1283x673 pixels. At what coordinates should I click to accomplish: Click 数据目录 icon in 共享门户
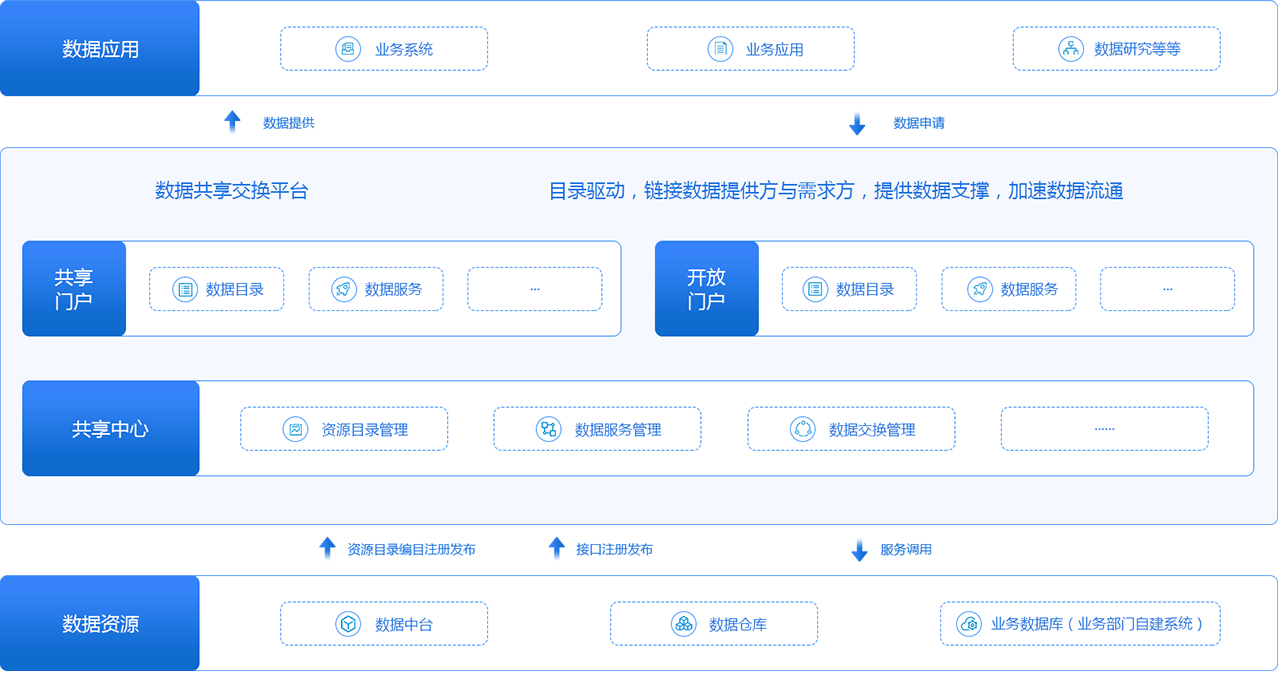click(x=184, y=289)
